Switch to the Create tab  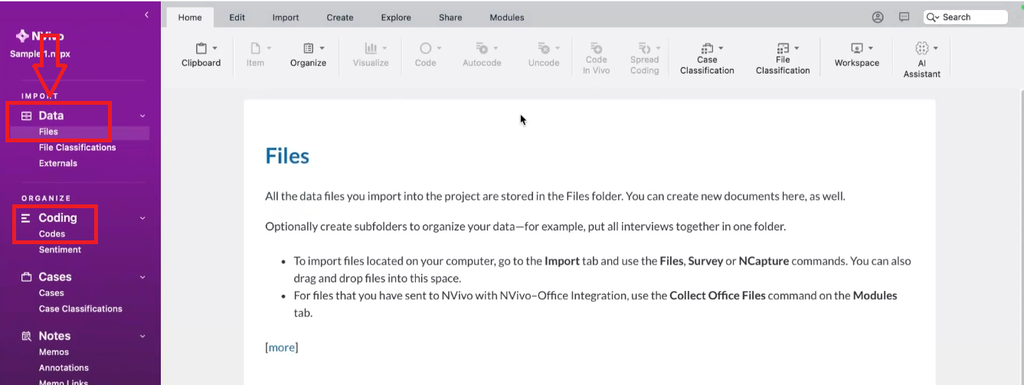[340, 18]
